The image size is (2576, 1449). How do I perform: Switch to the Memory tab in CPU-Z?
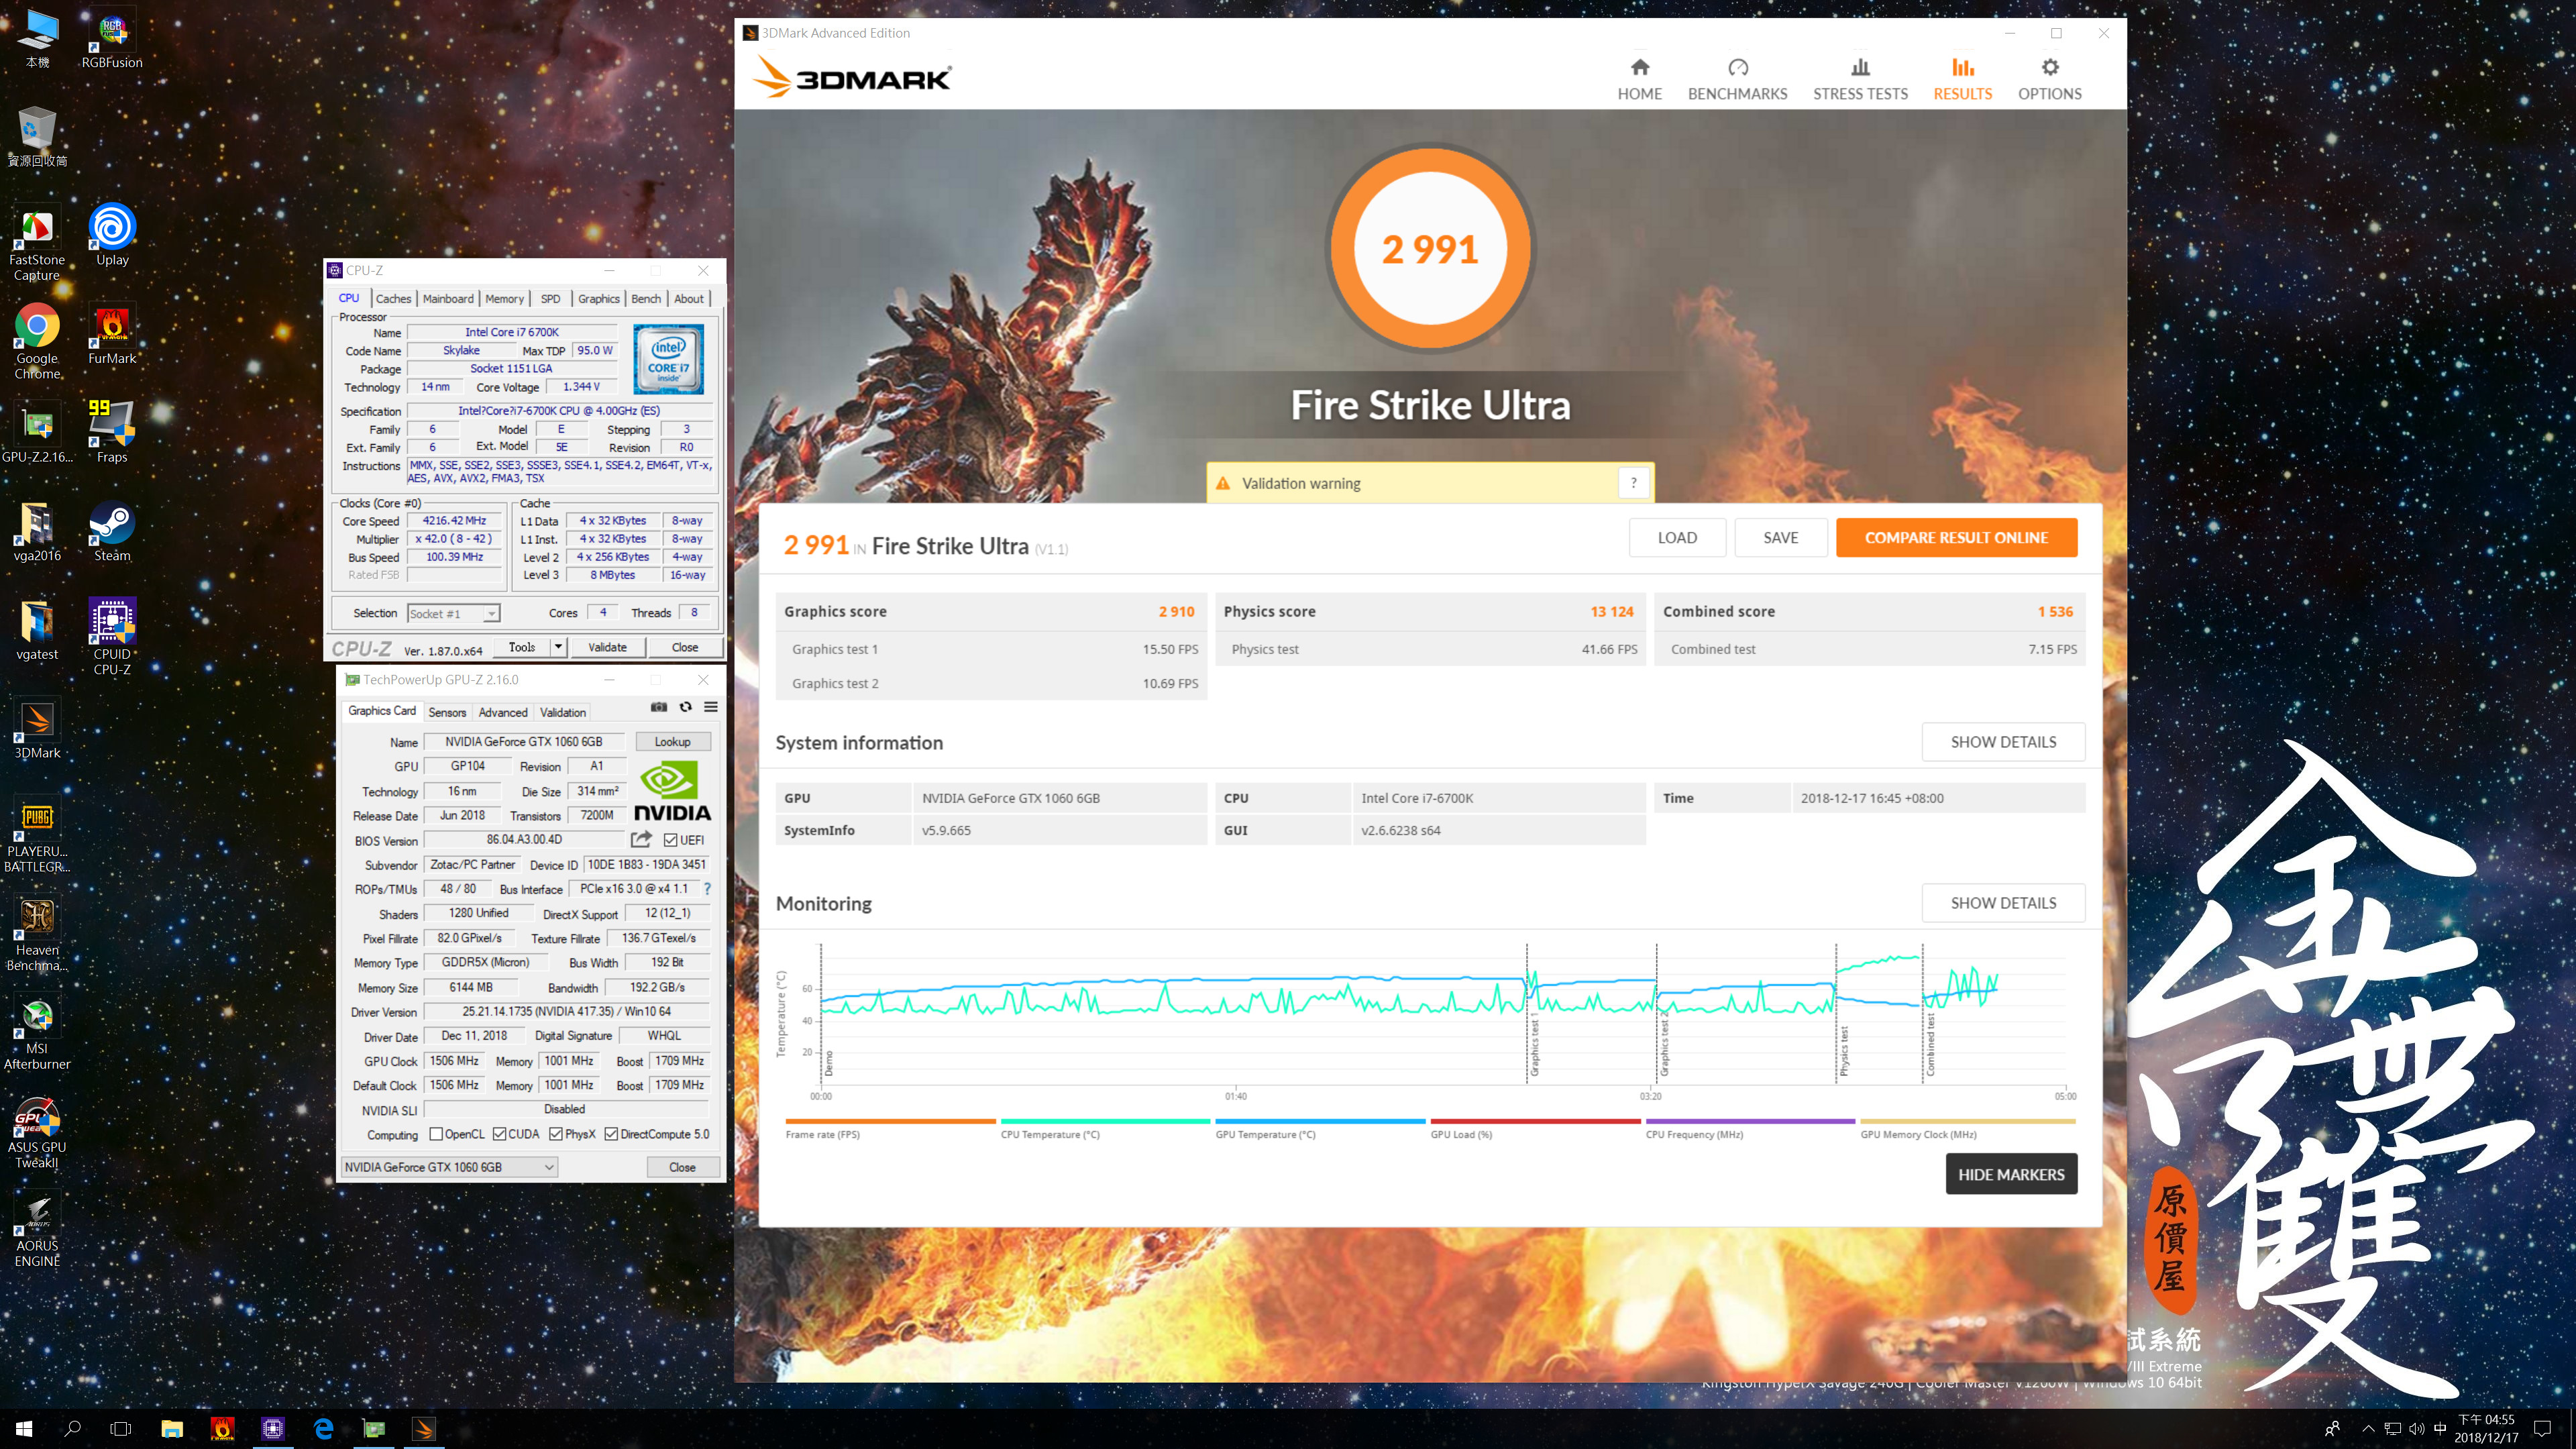pyautogui.click(x=504, y=299)
